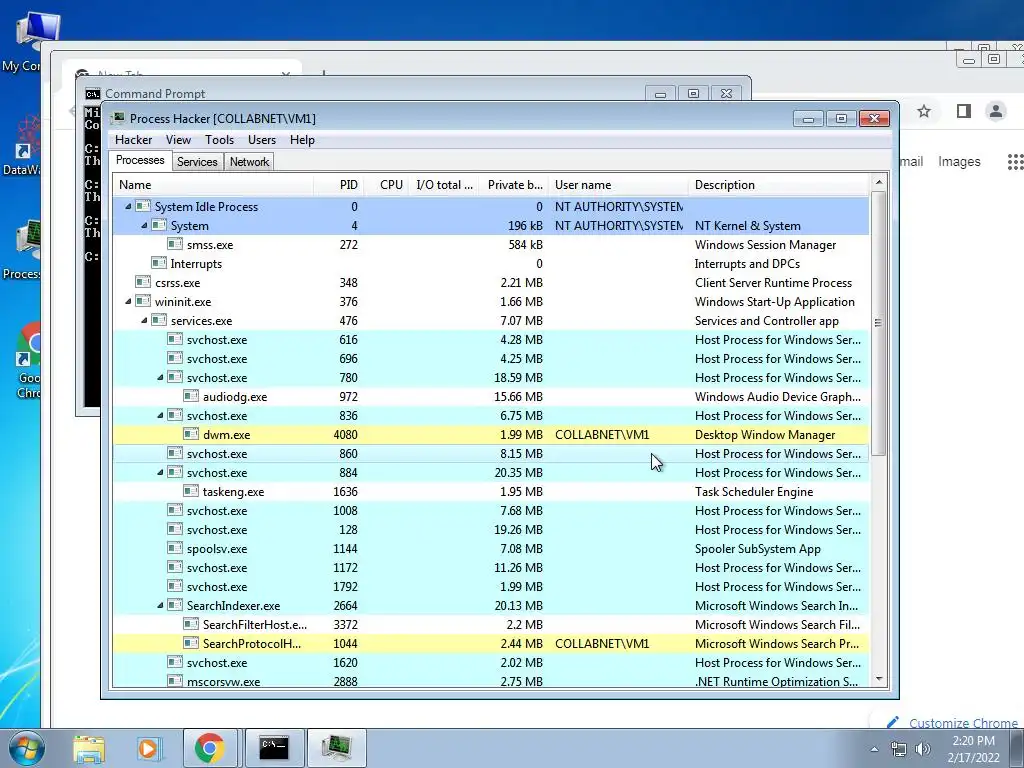Switch to the Network tab

coord(249,162)
